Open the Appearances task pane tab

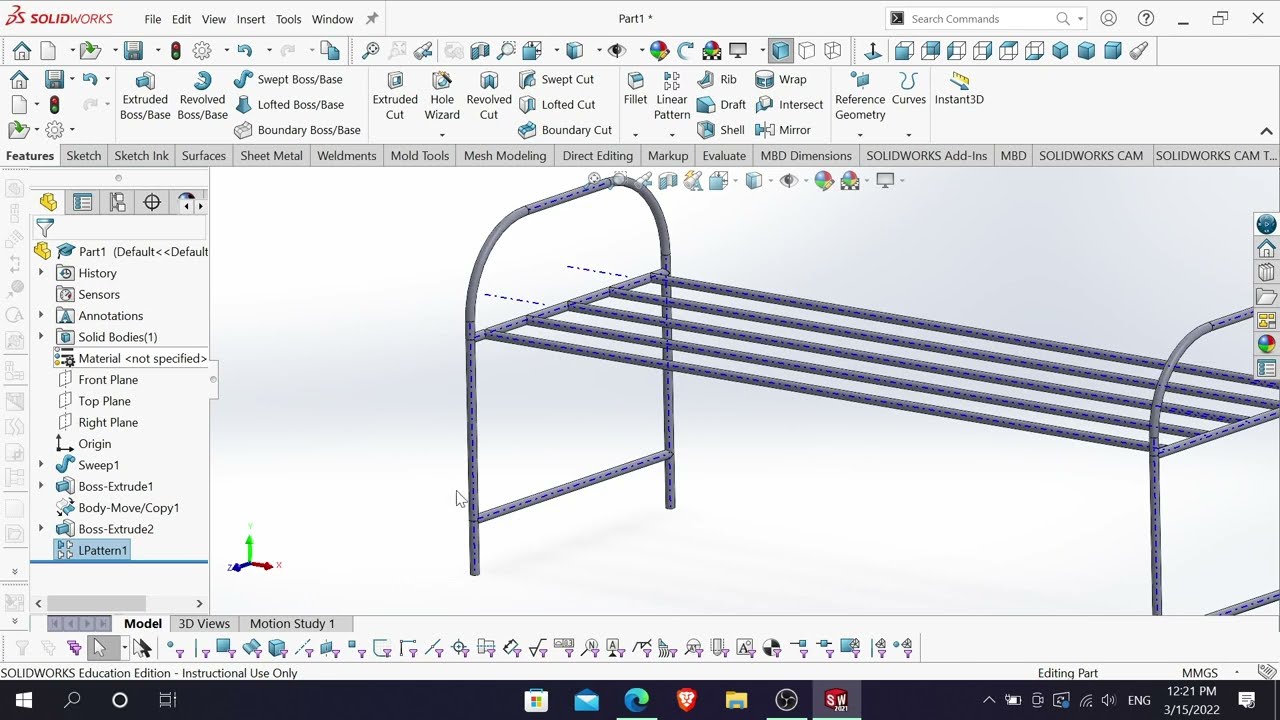(x=1266, y=344)
